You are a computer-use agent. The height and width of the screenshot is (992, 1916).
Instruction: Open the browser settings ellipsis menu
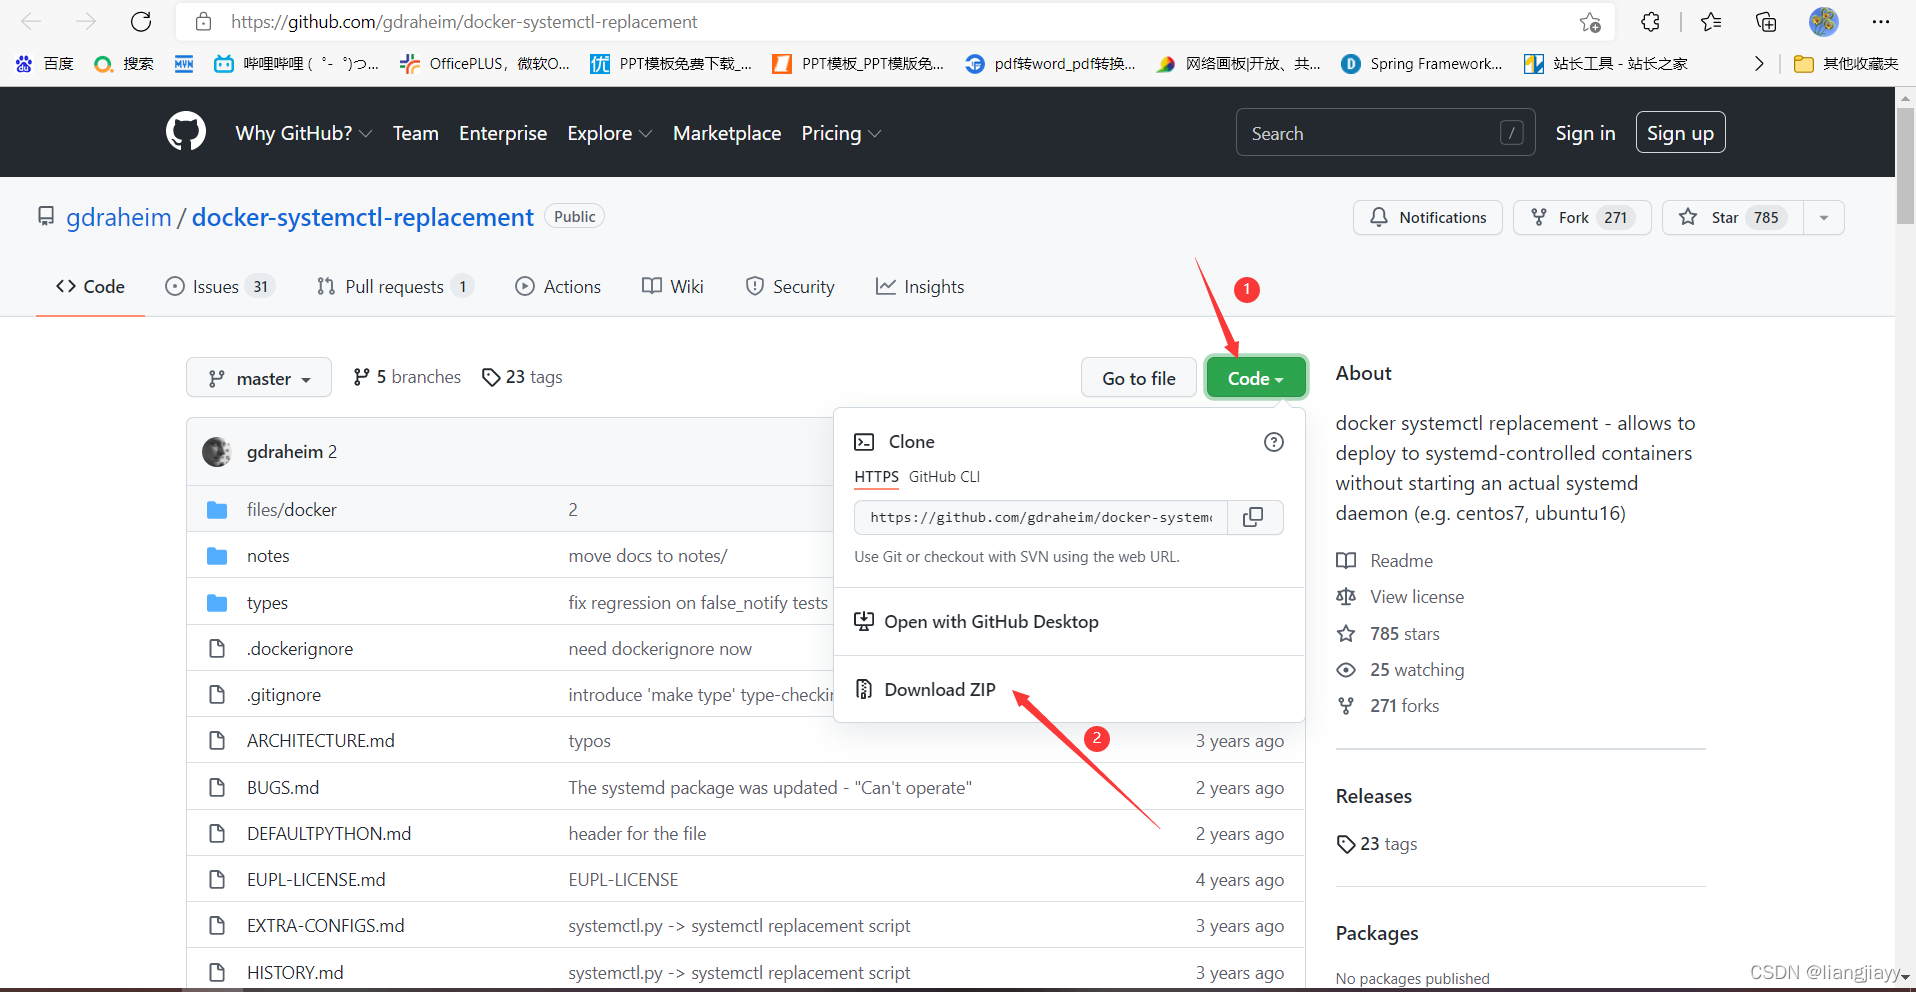tap(1881, 21)
